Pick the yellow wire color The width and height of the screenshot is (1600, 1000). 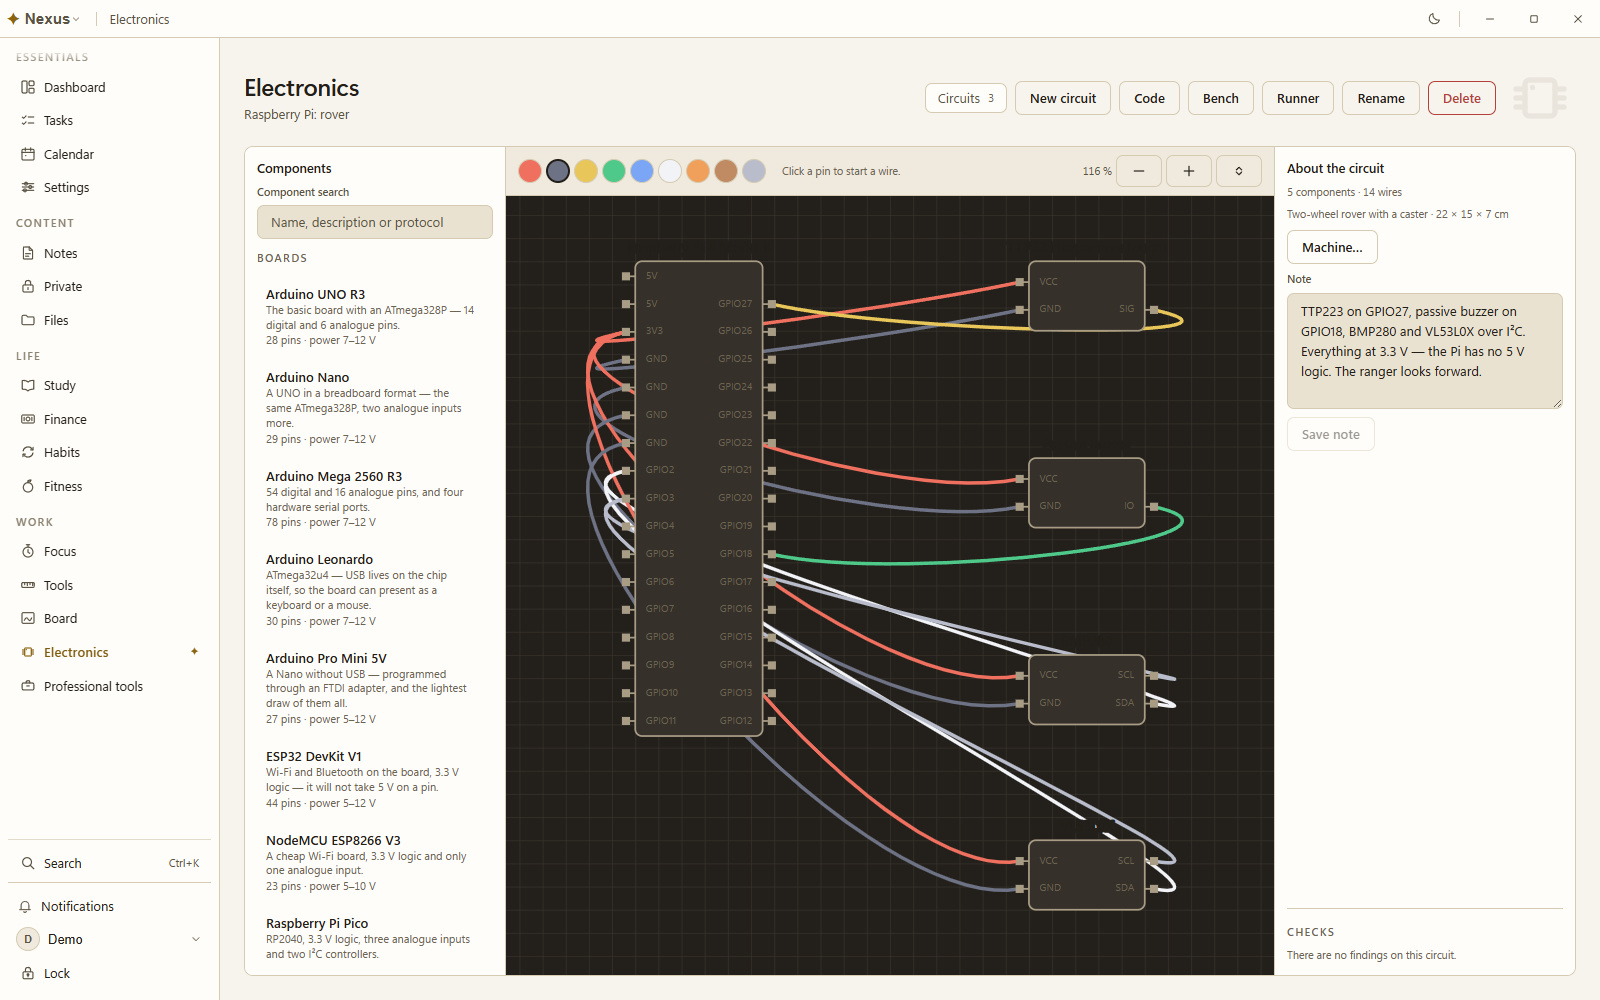[586, 171]
